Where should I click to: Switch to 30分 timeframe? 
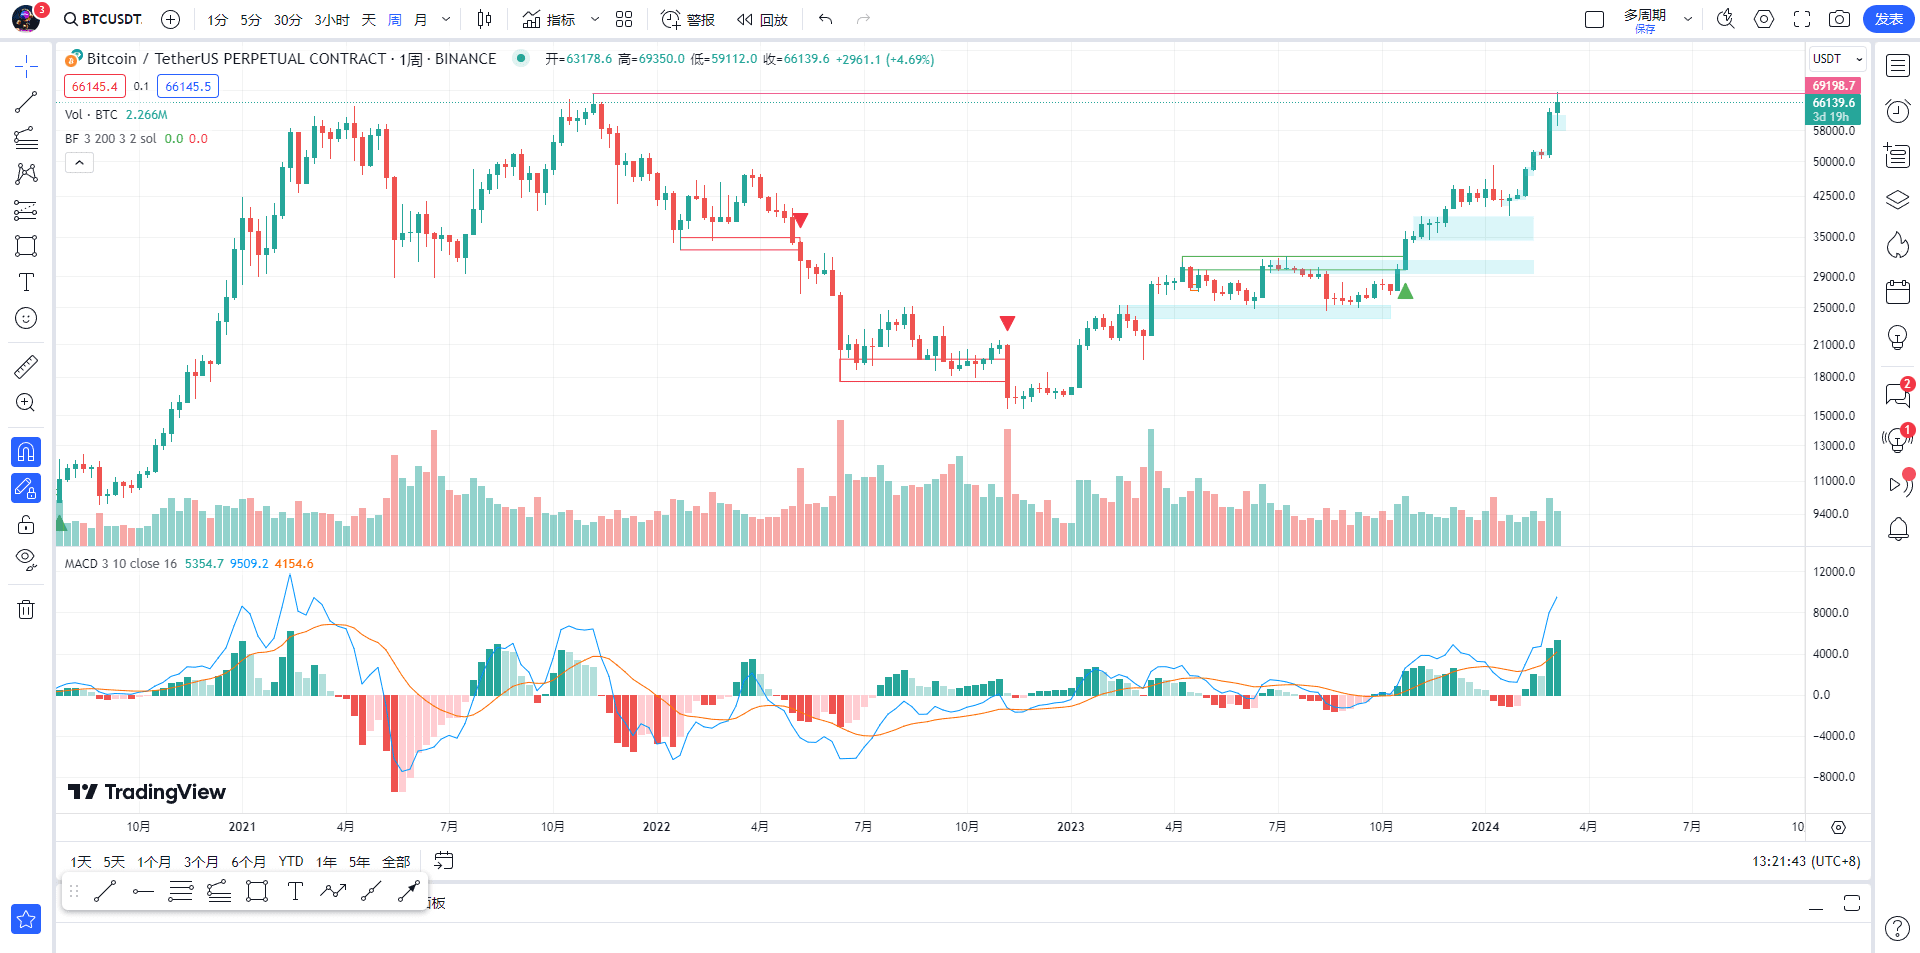click(288, 20)
